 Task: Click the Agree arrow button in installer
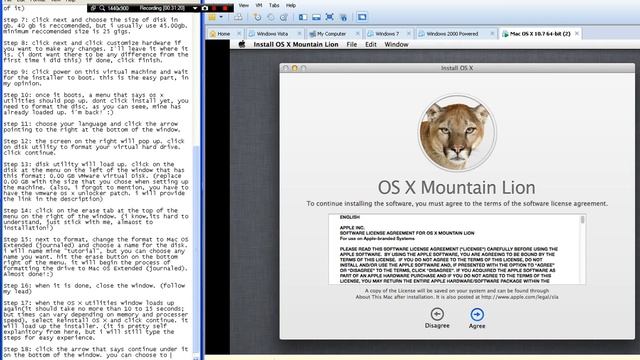tap(477, 314)
